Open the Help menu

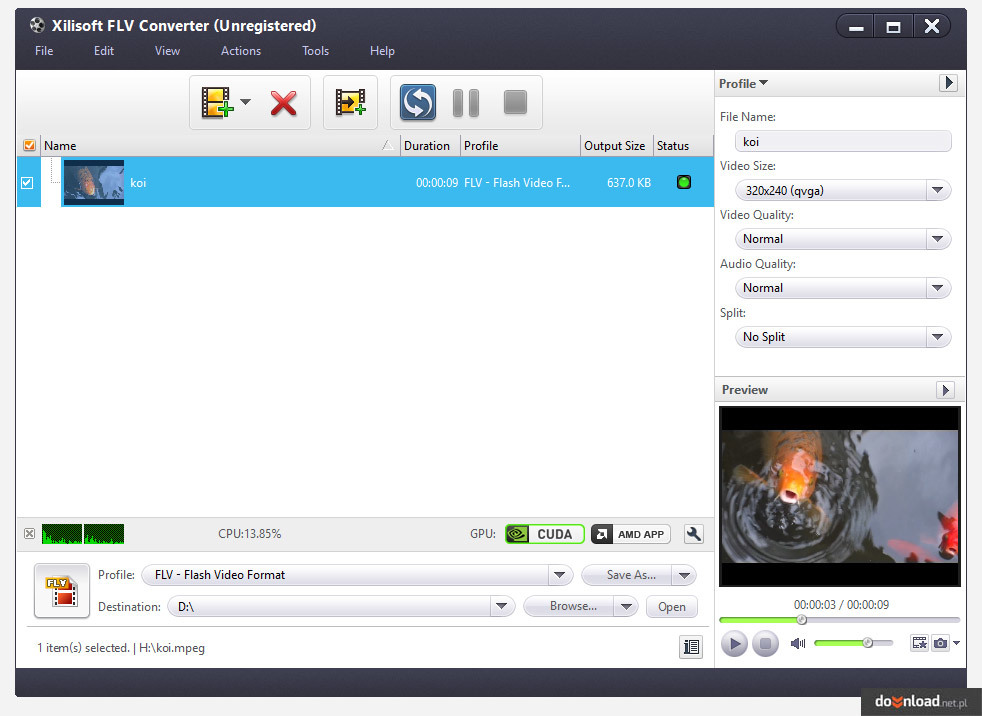point(382,51)
